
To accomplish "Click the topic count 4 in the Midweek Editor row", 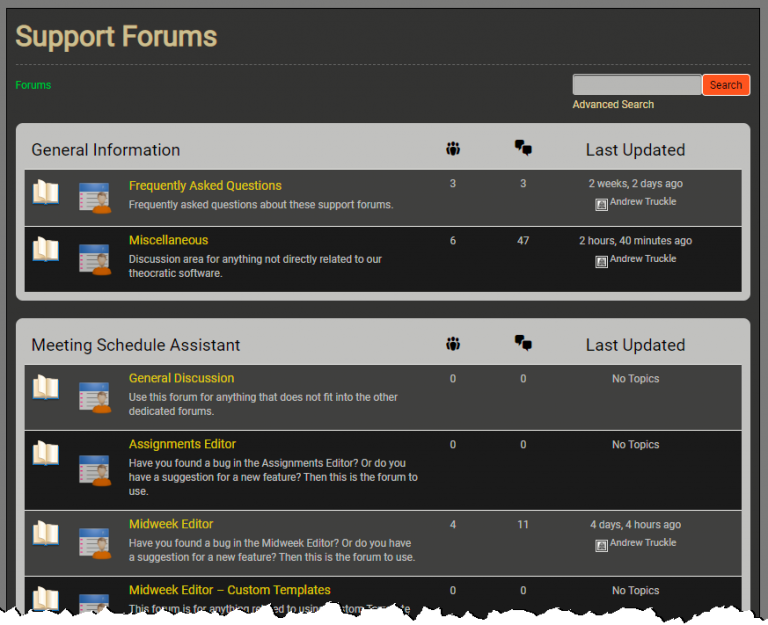I will [453, 525].
